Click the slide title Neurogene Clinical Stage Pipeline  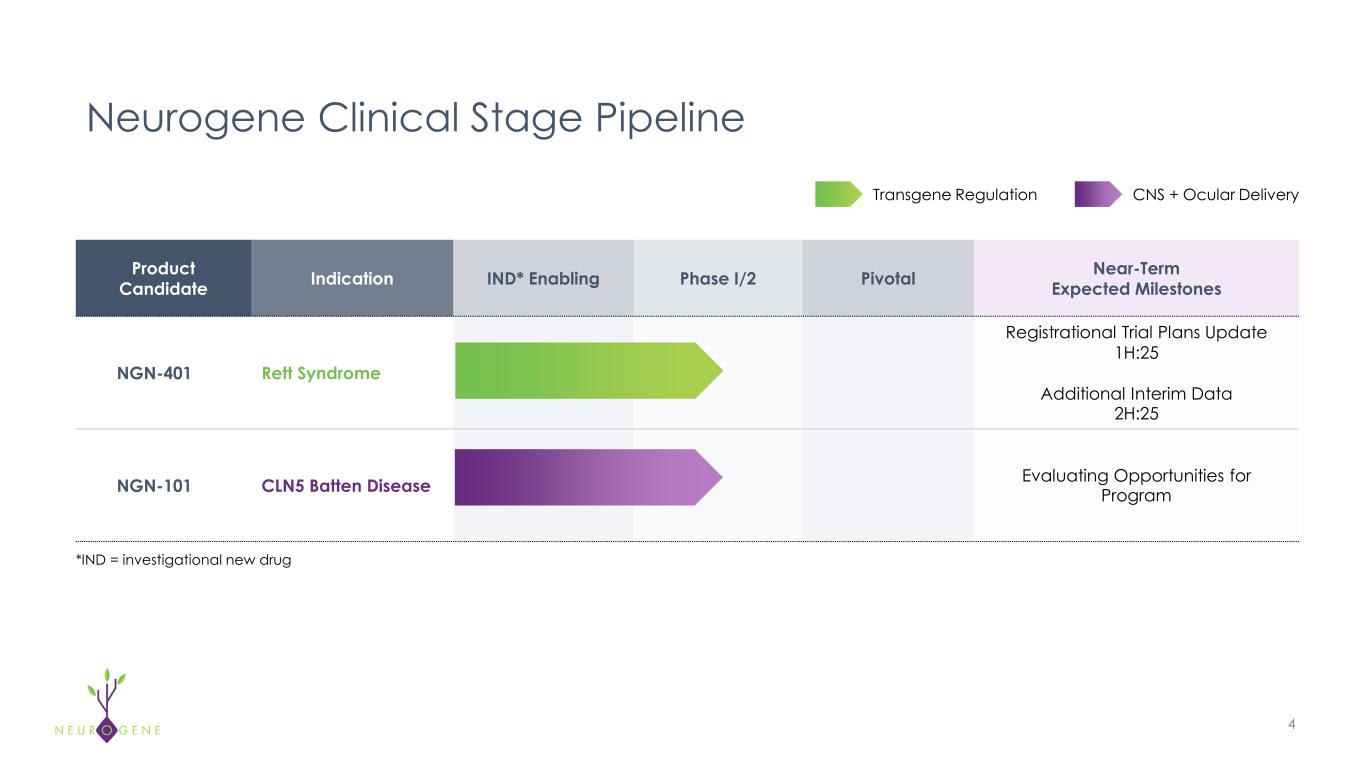(x=415, y=119)
